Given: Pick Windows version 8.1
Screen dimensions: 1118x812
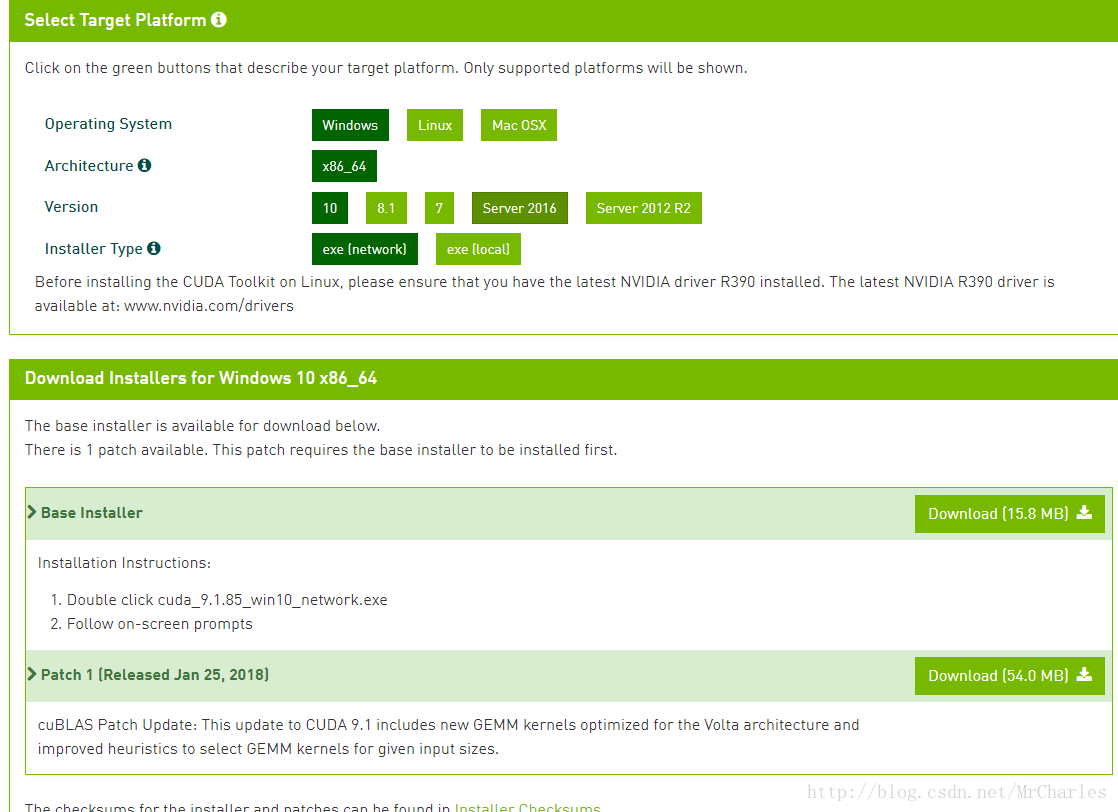Looking at the screenshot, I should [386, 208].
